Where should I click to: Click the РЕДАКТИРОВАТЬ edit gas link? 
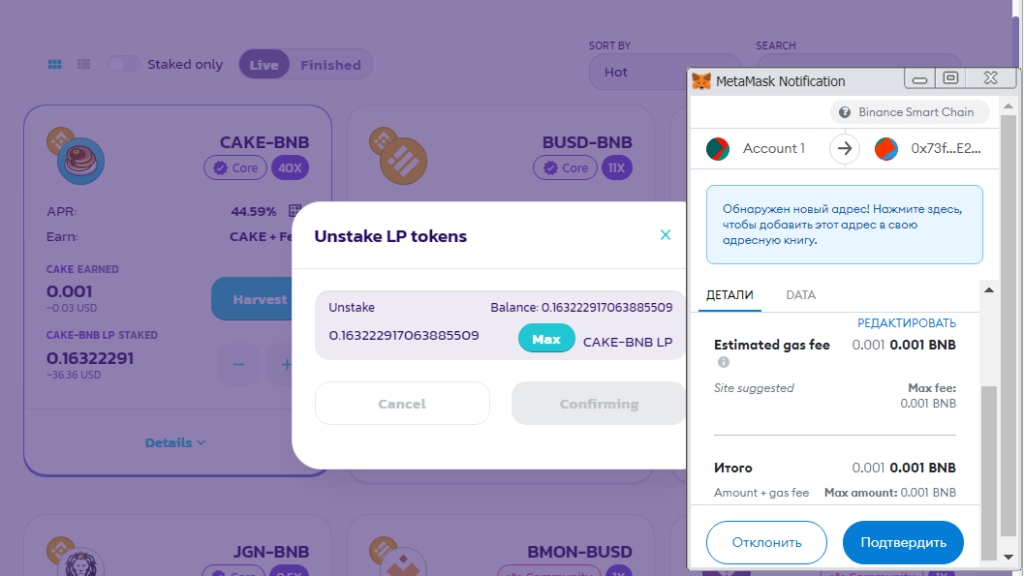(906, 323)
